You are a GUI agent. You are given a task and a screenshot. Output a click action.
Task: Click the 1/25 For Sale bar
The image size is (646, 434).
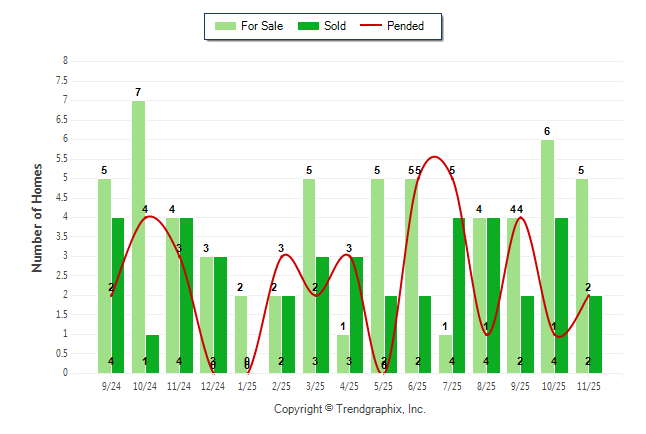coord(241,334)
